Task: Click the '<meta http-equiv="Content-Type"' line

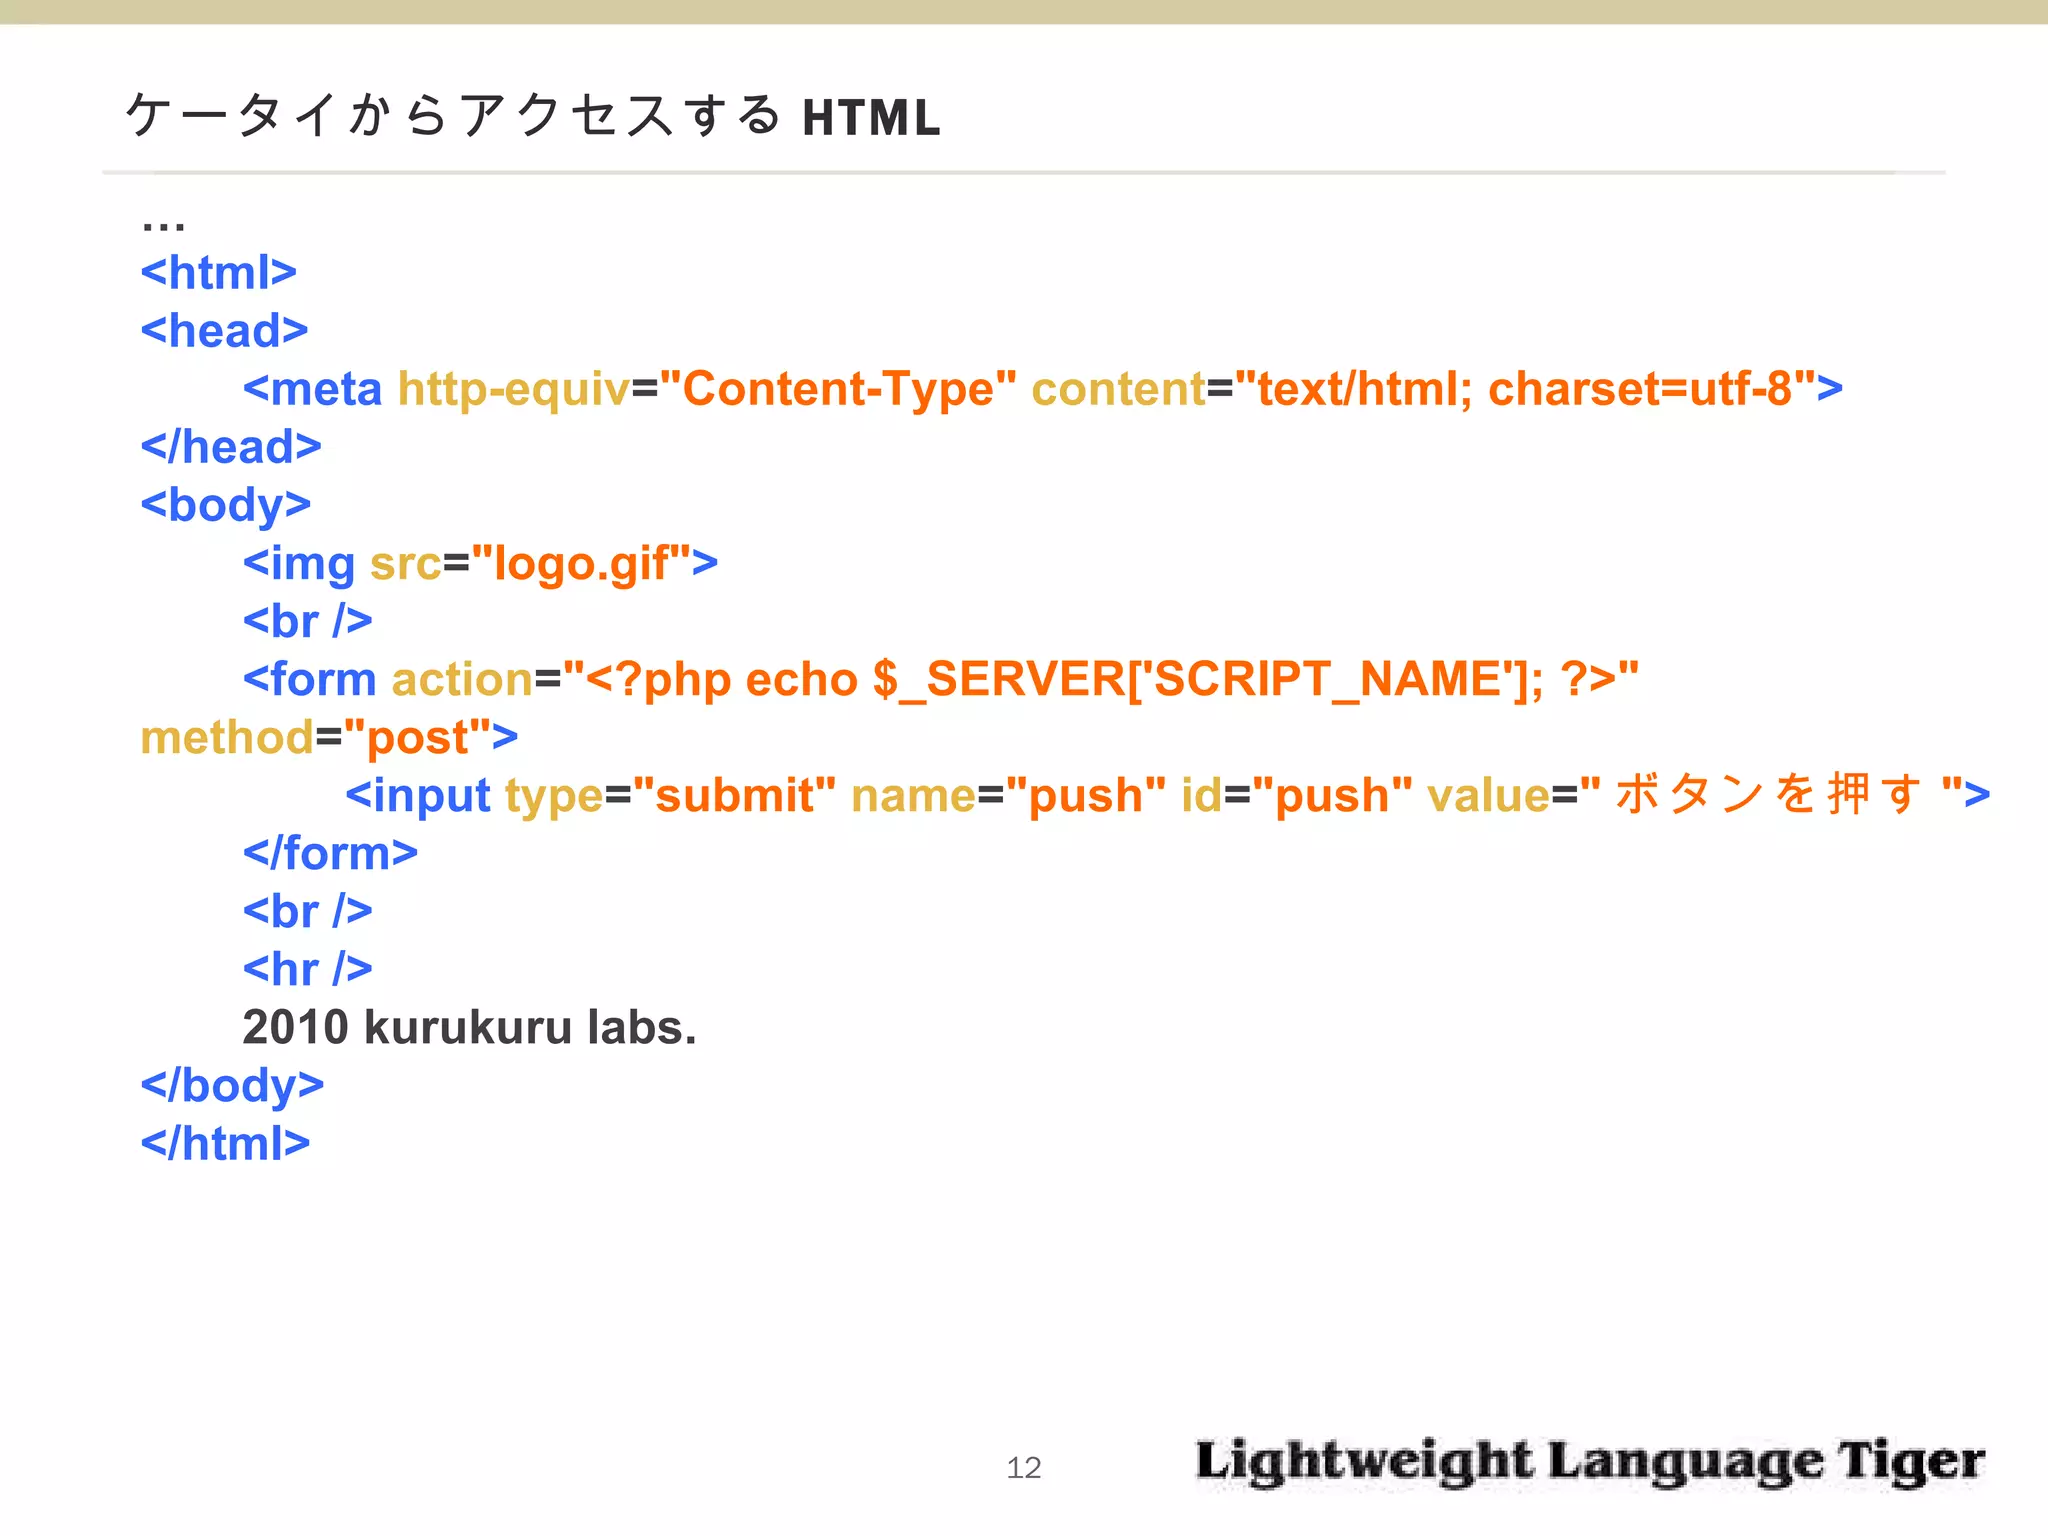Action: point(1042,389)
